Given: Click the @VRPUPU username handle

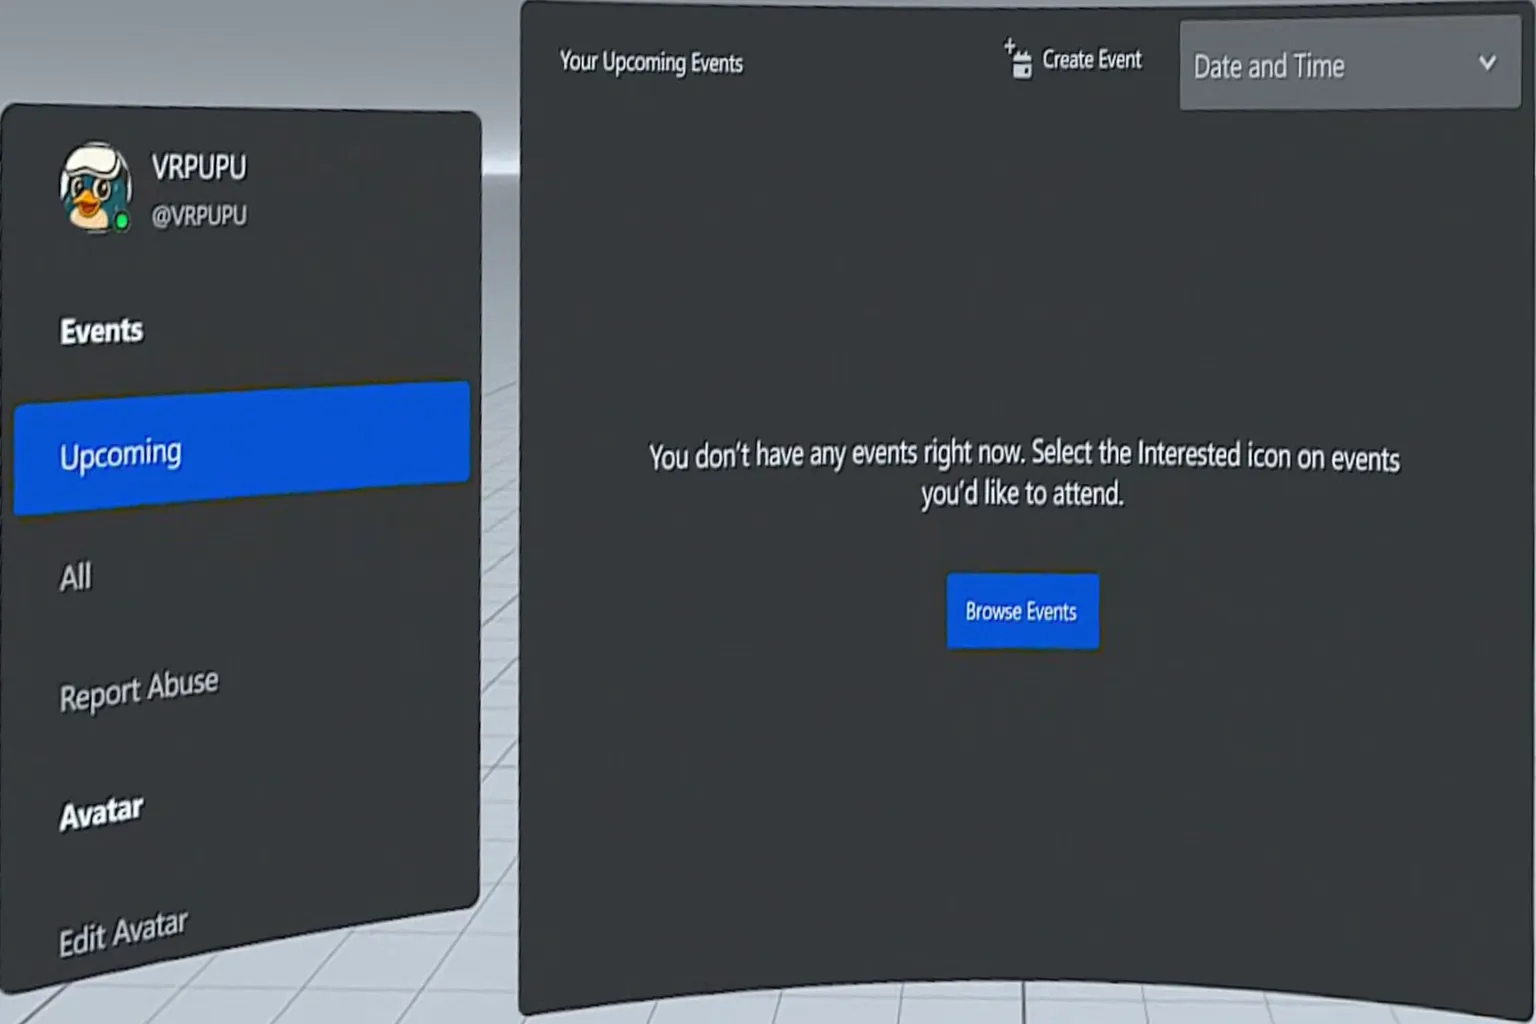Looking at the screenshot, I should [198, 215].
